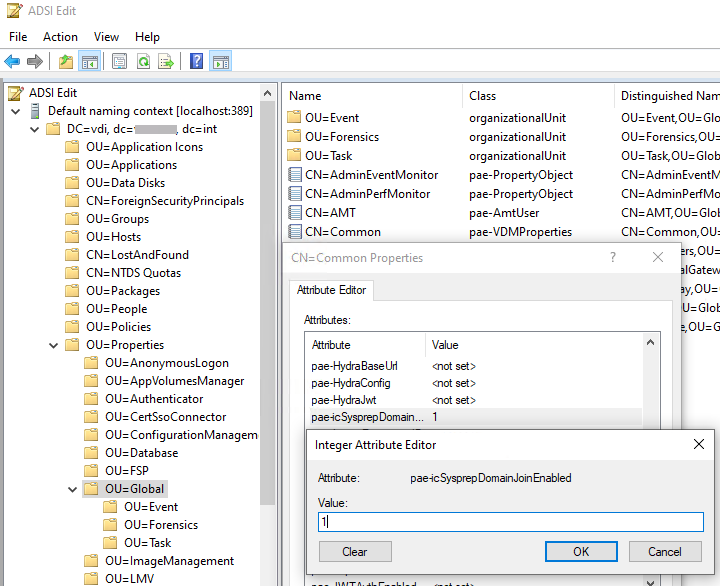This screenshot has height=586, width=720.
Task: Collapse the Default naming context node
Action: point(16,111)
